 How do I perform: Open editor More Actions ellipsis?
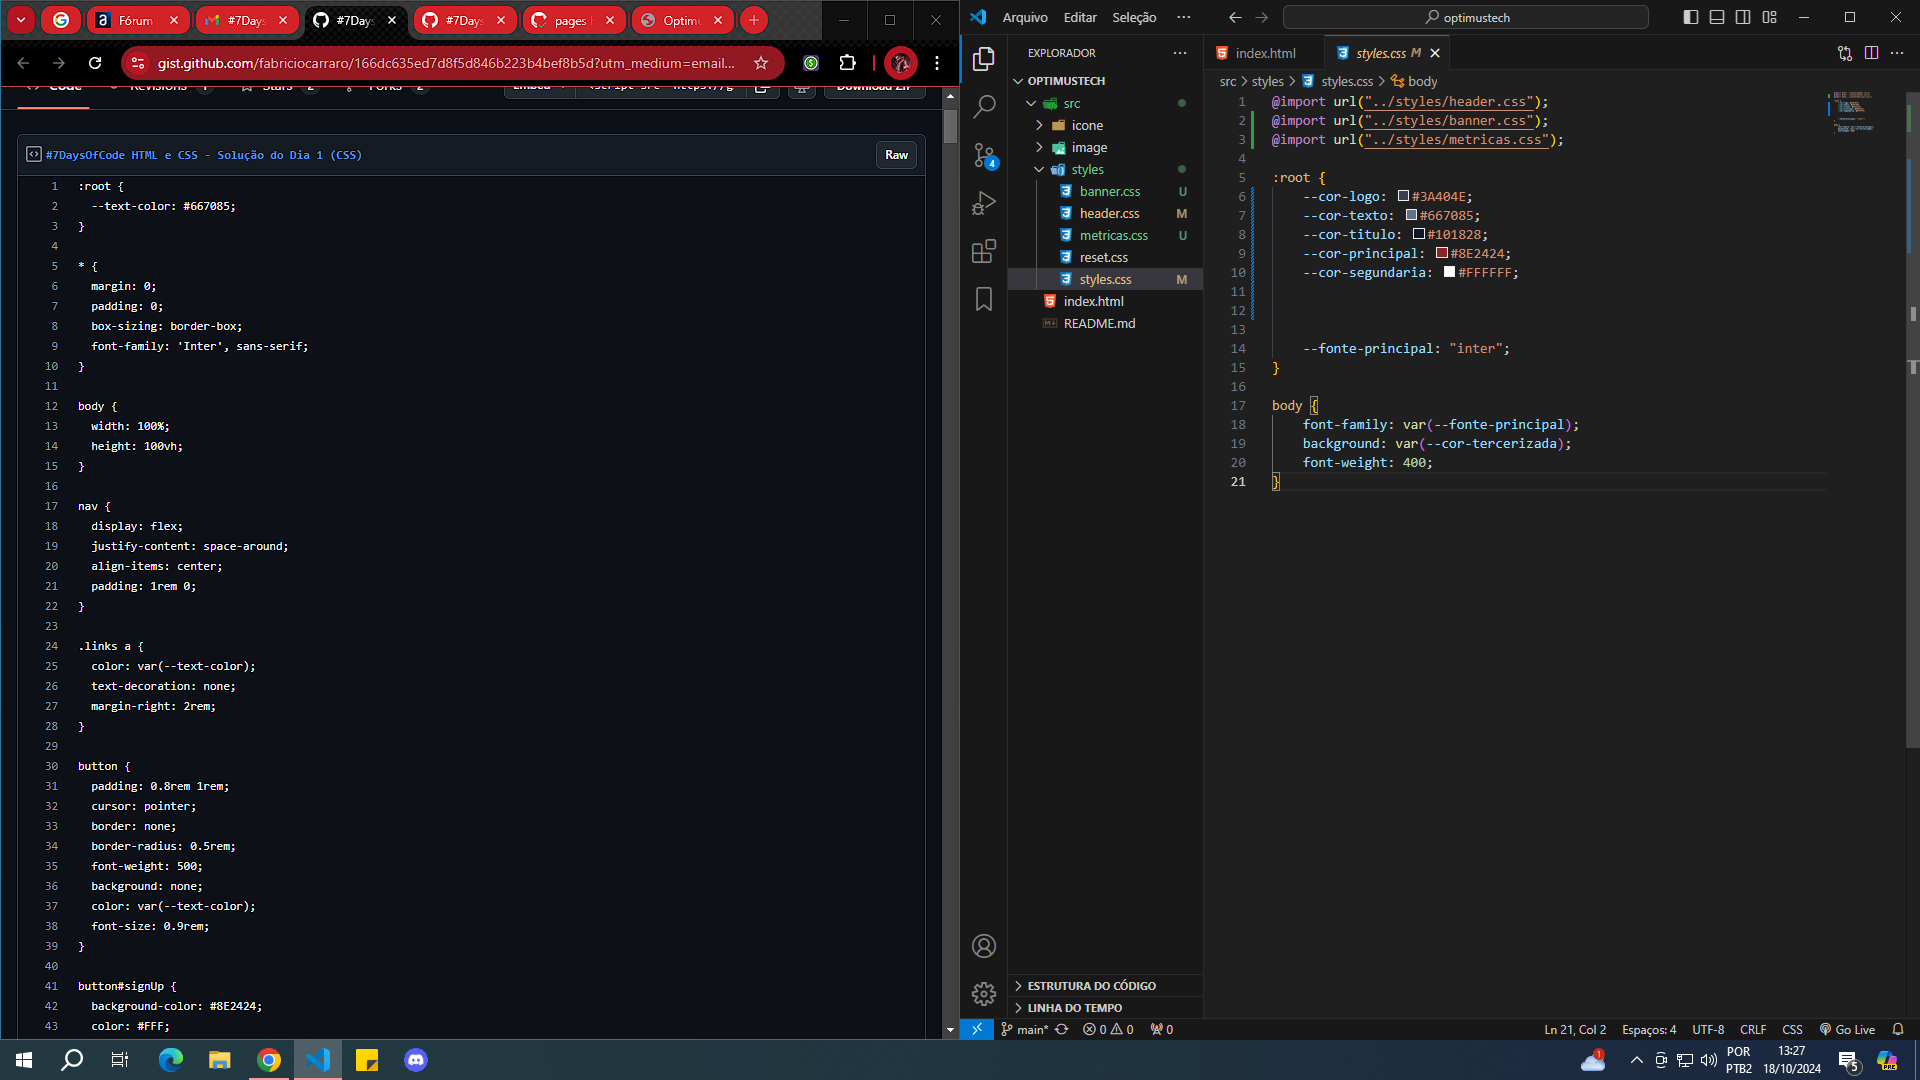point(1897,53)
